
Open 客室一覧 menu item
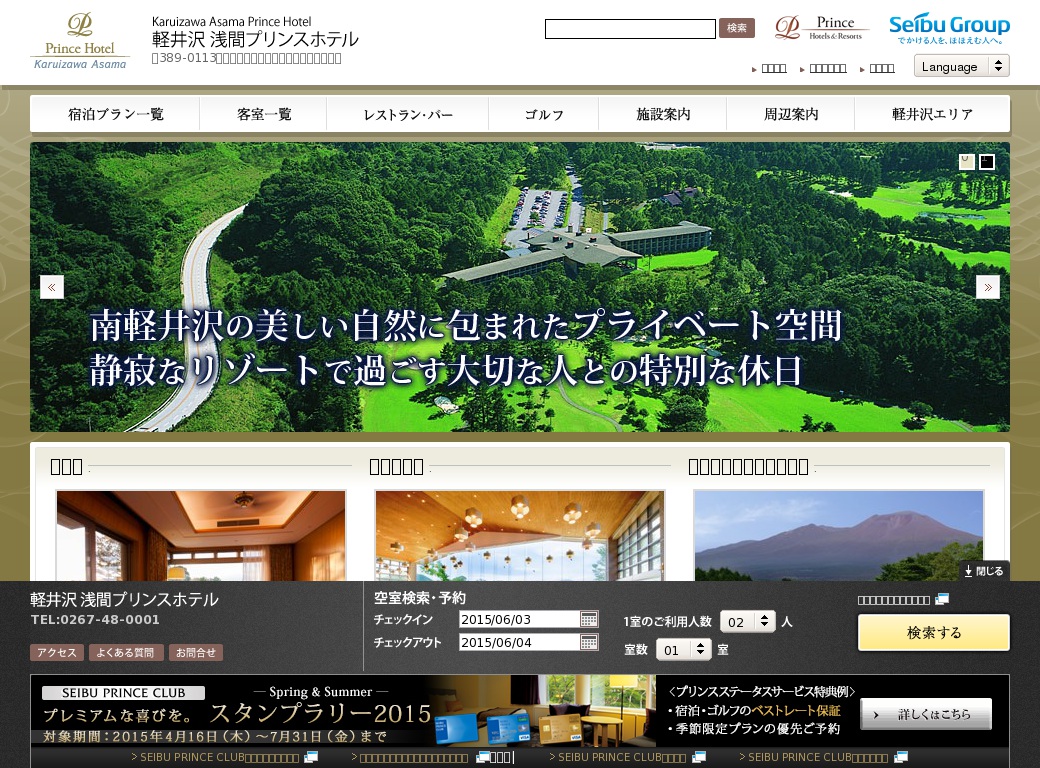click(264, 114)
